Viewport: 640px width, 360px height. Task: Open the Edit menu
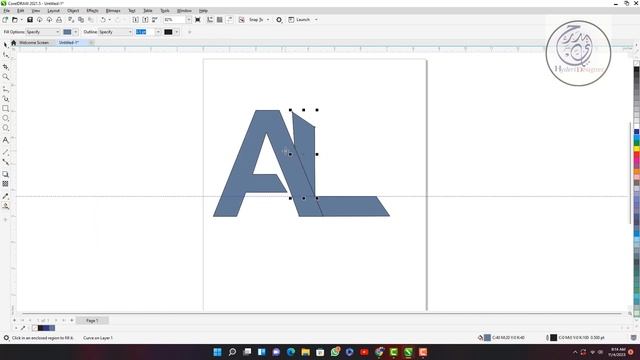pos(20,11)
